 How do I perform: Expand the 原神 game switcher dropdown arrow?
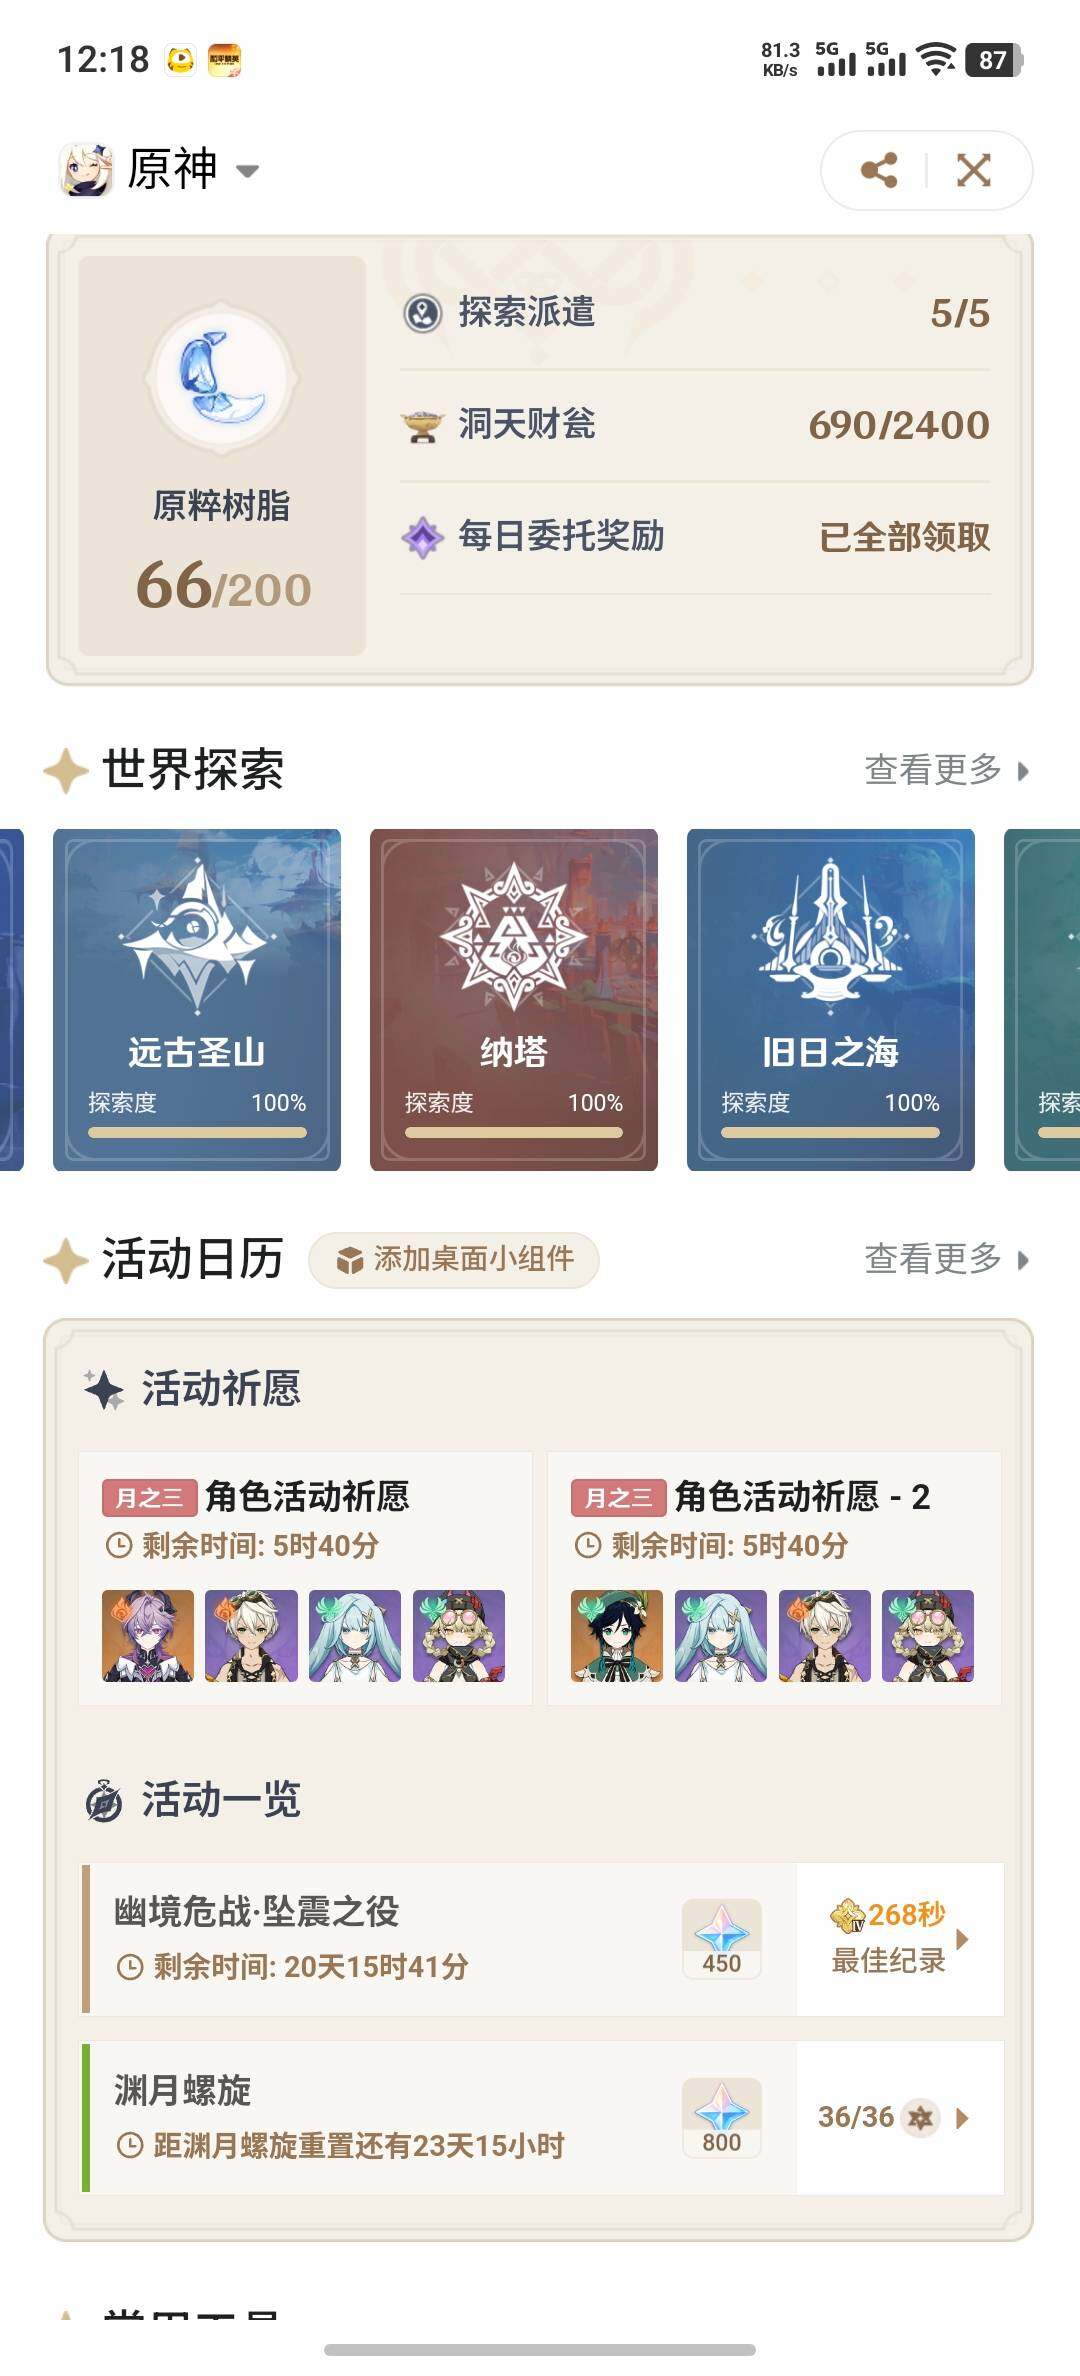click(247, 171)
